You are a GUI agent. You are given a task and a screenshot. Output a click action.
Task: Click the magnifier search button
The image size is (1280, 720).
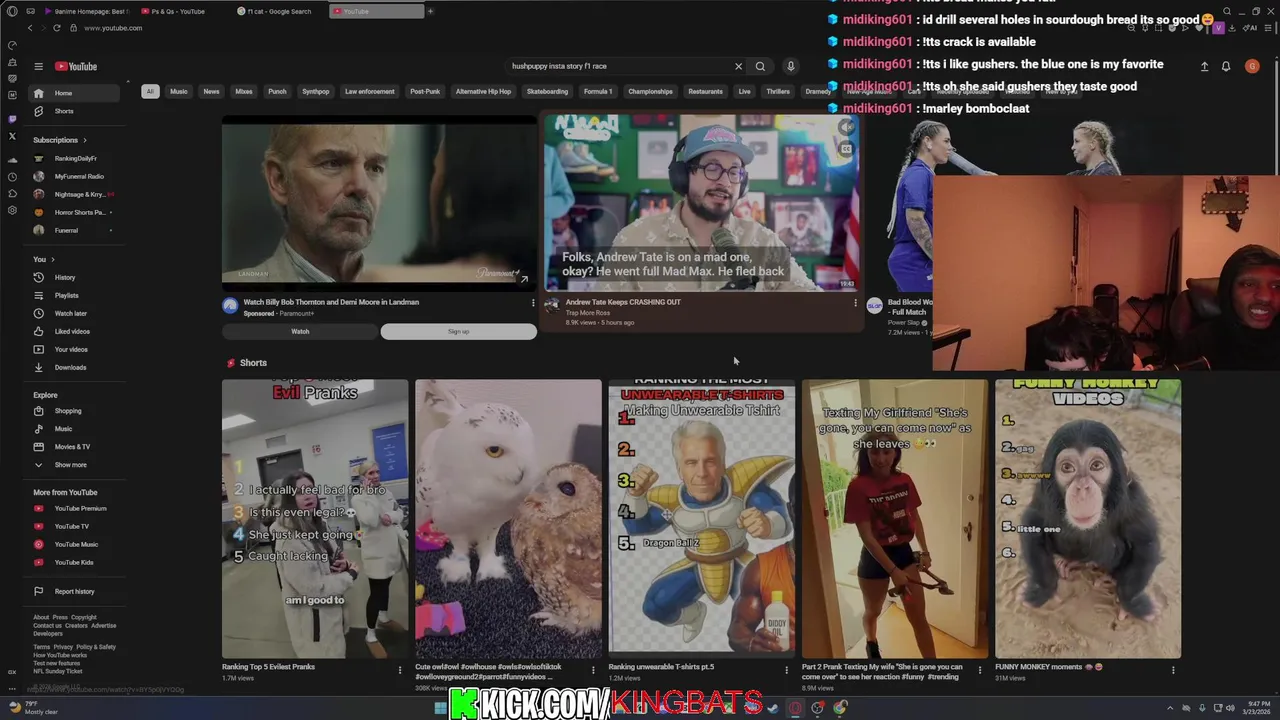click(x=760, y=67)
